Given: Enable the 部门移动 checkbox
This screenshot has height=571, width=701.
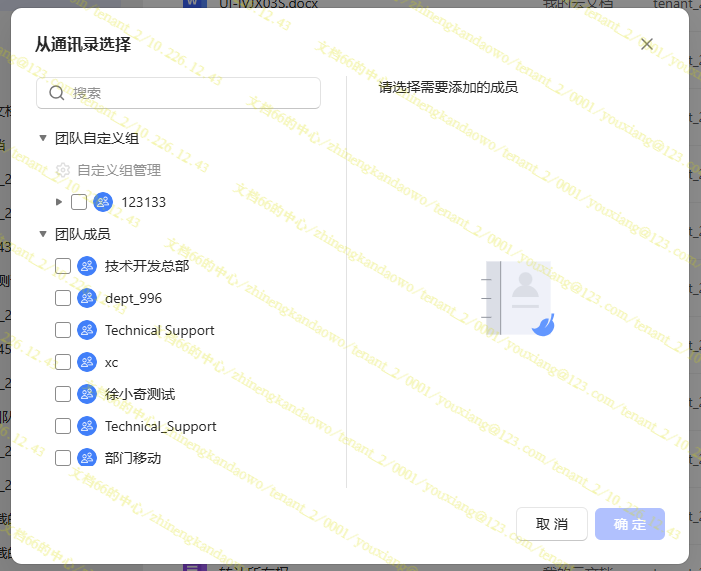Looking at the screenshot, I should 63,458.
